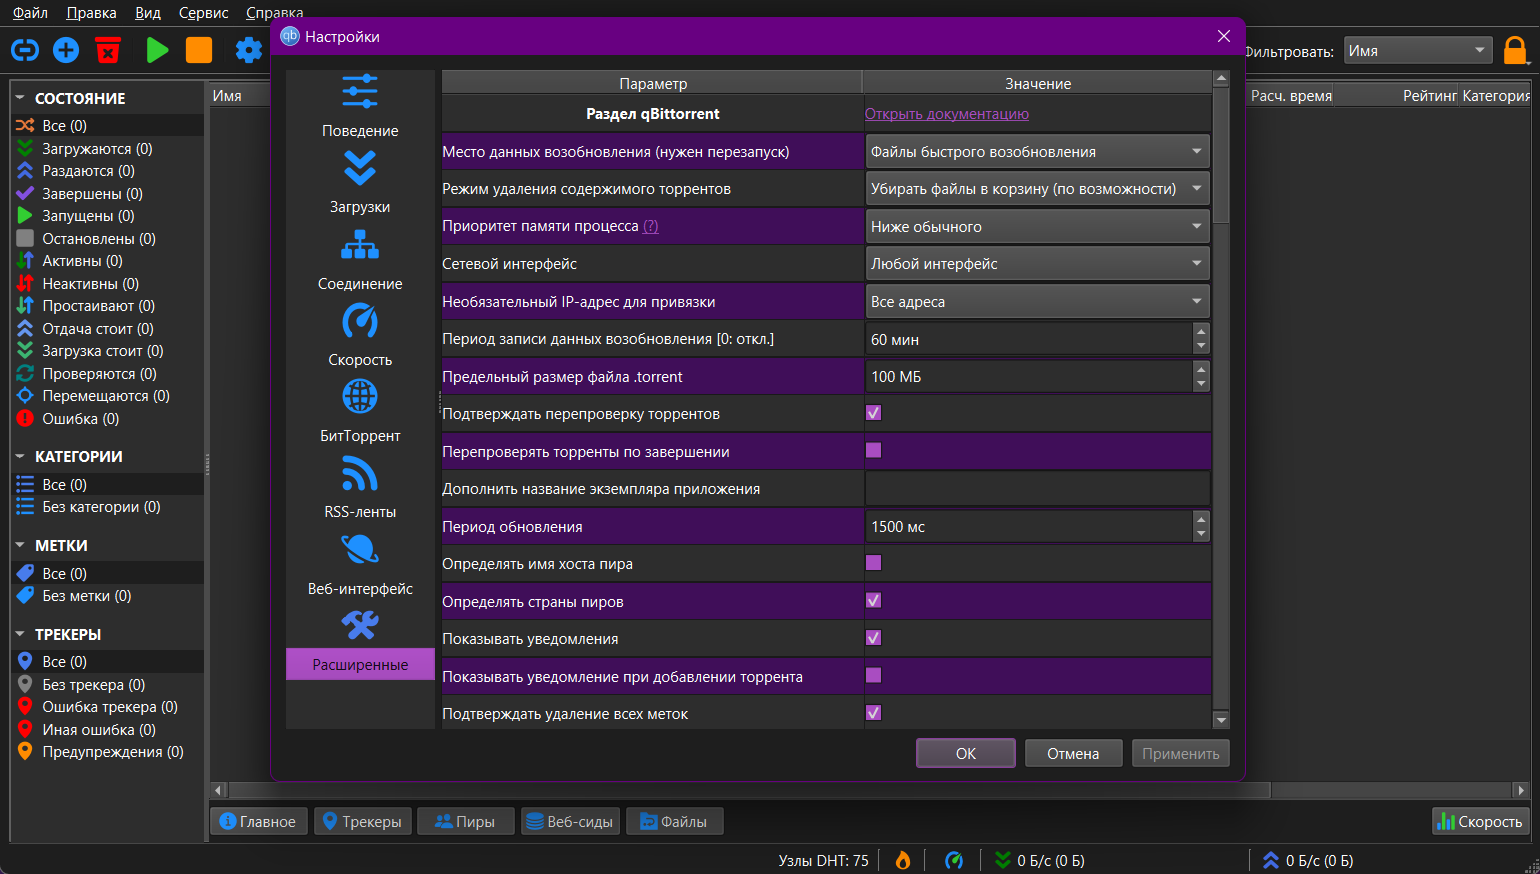This screenshot has width=1540, height=874.
Task: Toggle resolve peer host names checkbox
Action: 873,563
